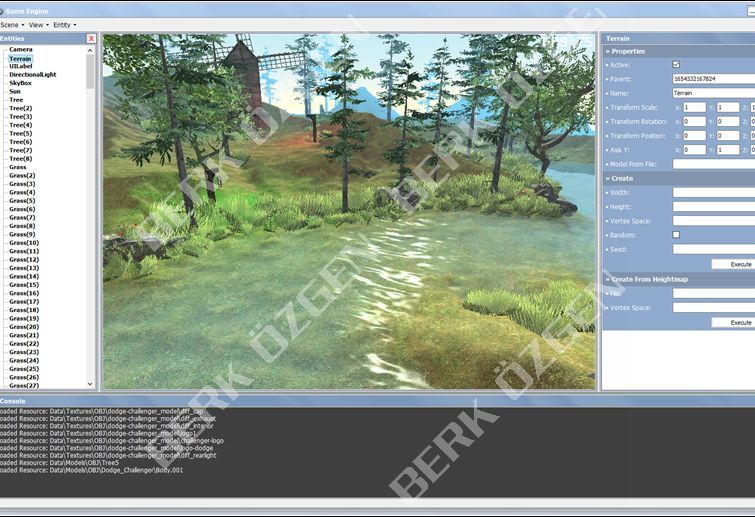The image size is (755, 517).
Task: Click Transform Rotation Y field
Action: (x=728, y=121)
